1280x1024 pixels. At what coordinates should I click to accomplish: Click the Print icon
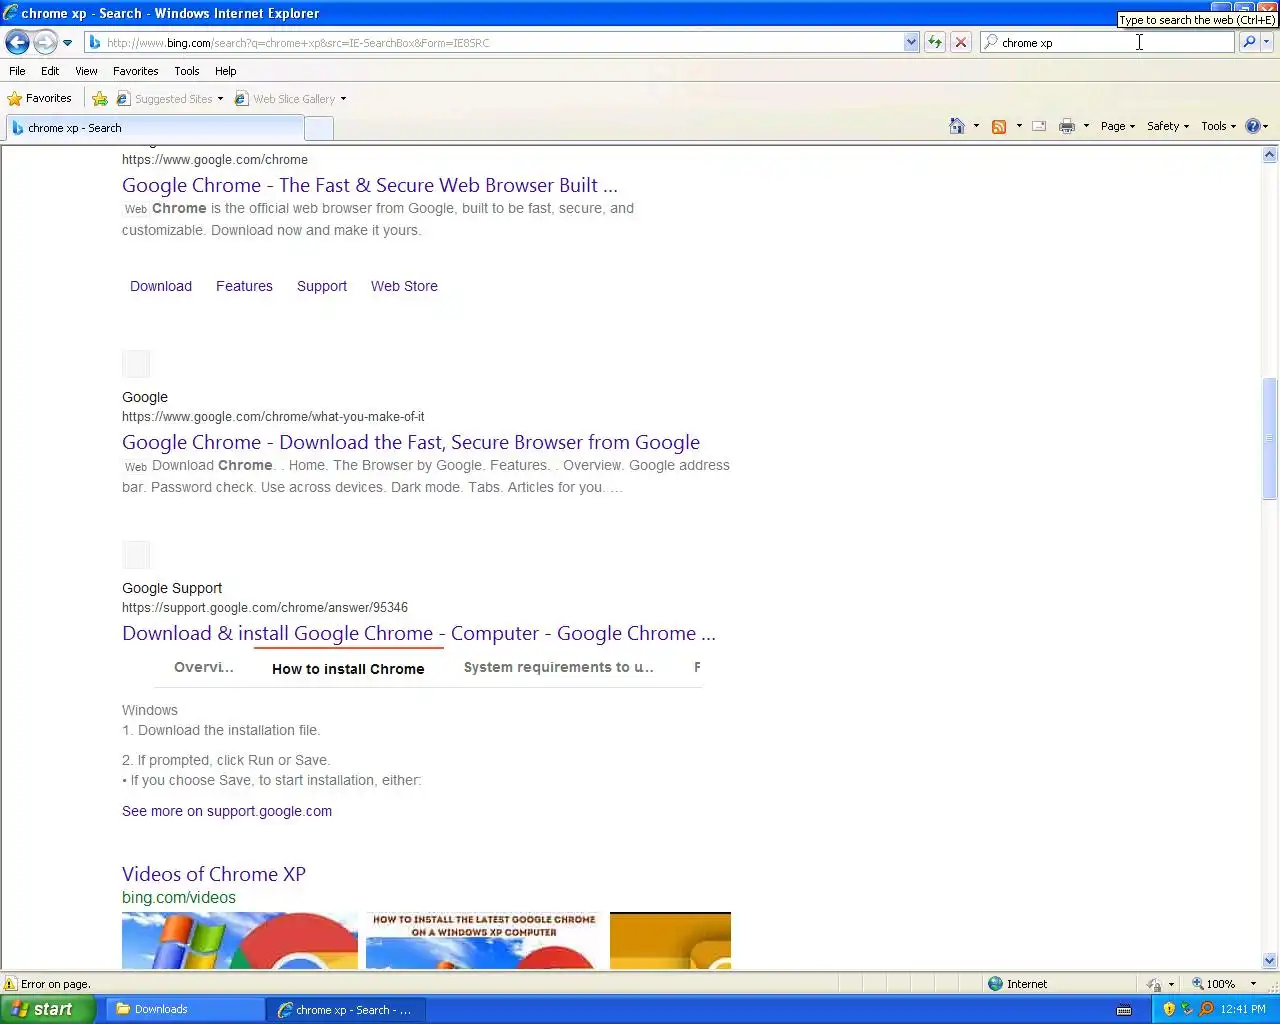click(1067, 126)
